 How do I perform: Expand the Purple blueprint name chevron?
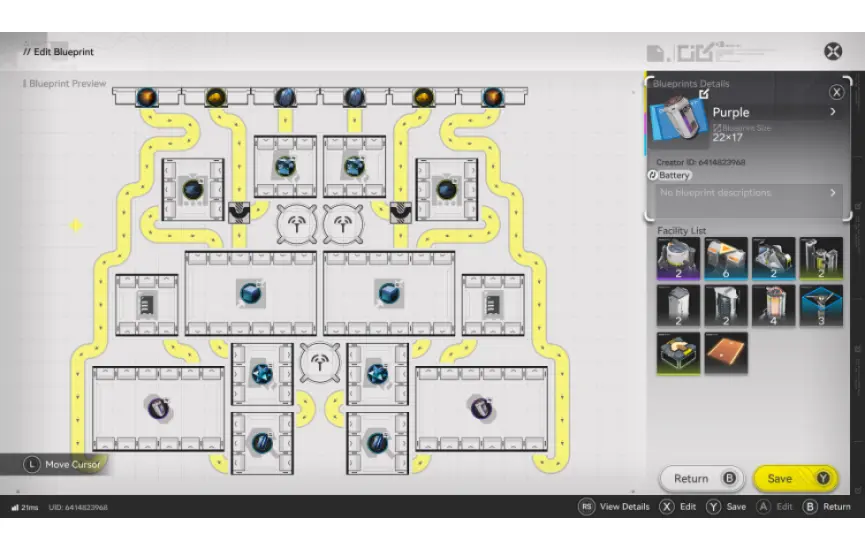pyautogui.click(x=833, y=113)
